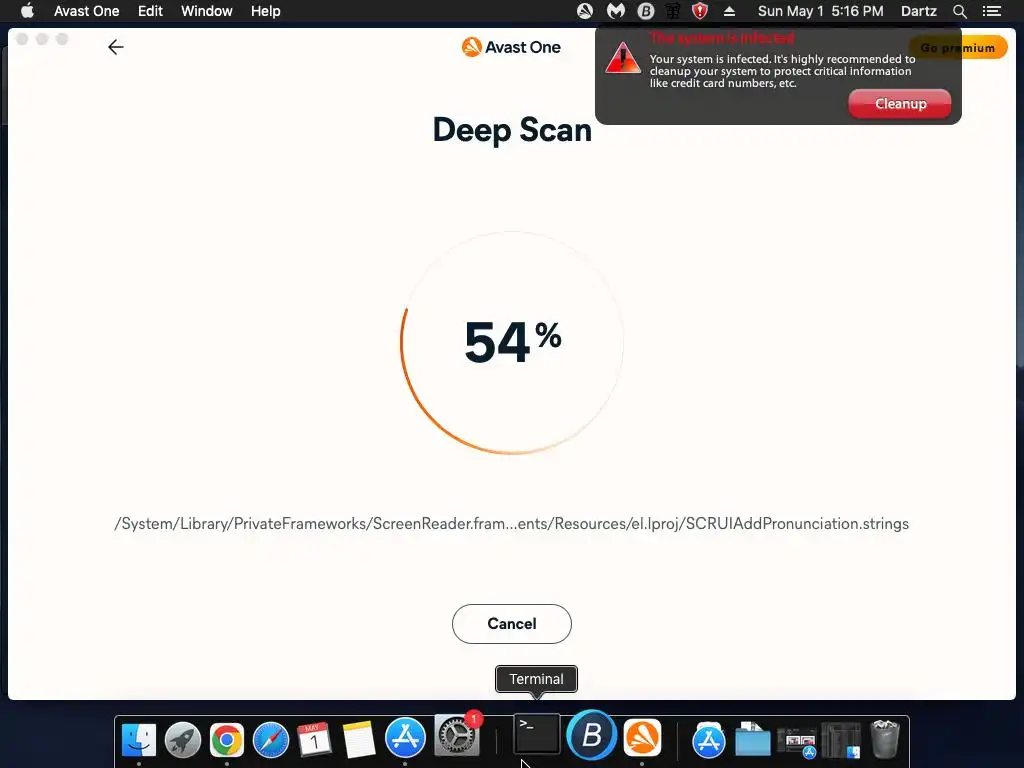Open Spotlight search magnifier
Image resolution: width=1024 pixels, height=768 pixels.
(959, 11)
